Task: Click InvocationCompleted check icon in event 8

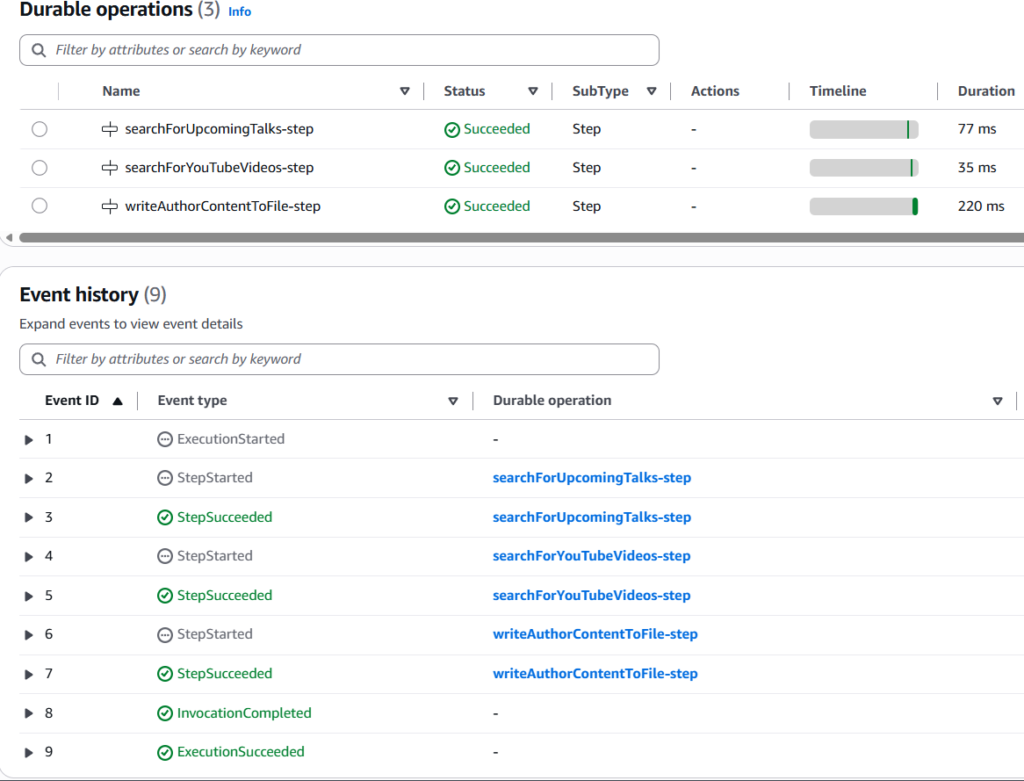Action: point(165,713)
